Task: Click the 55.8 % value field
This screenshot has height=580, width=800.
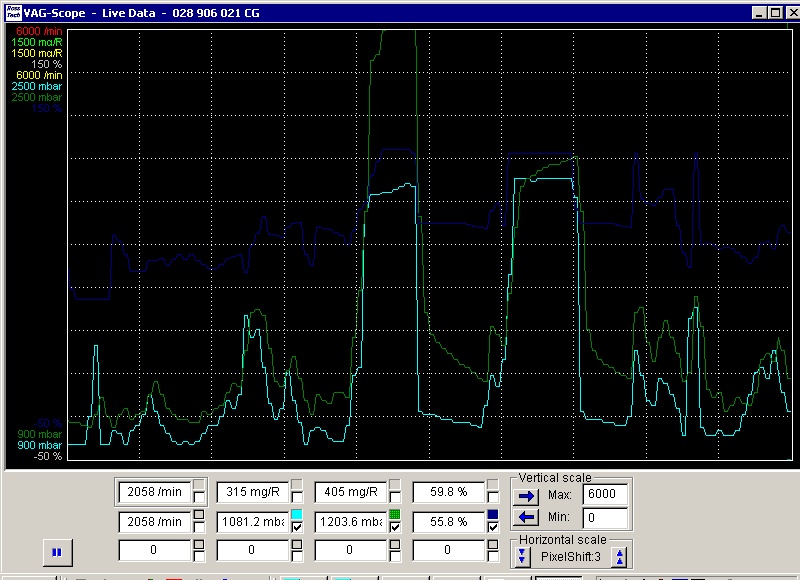Action: [449, 522]
